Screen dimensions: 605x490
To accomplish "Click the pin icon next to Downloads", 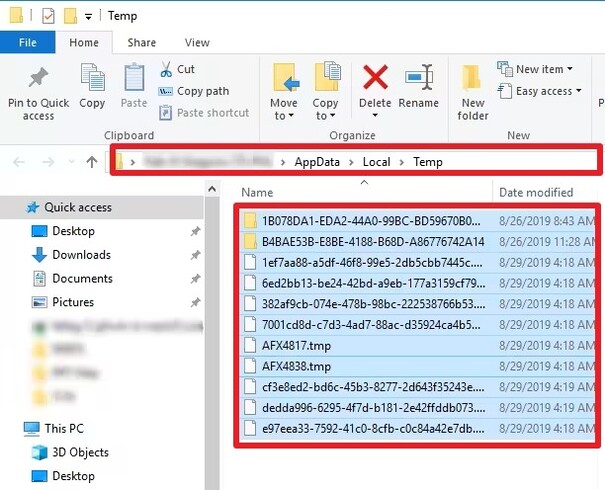I will tap(195, 255).
